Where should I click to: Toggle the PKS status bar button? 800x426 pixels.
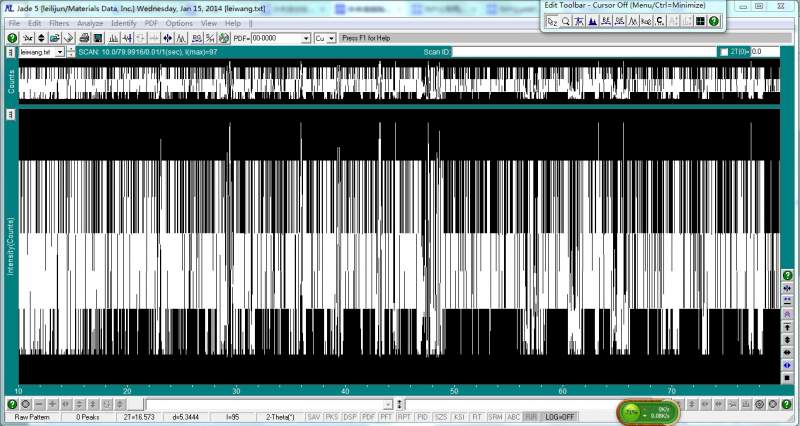point(332,417)
